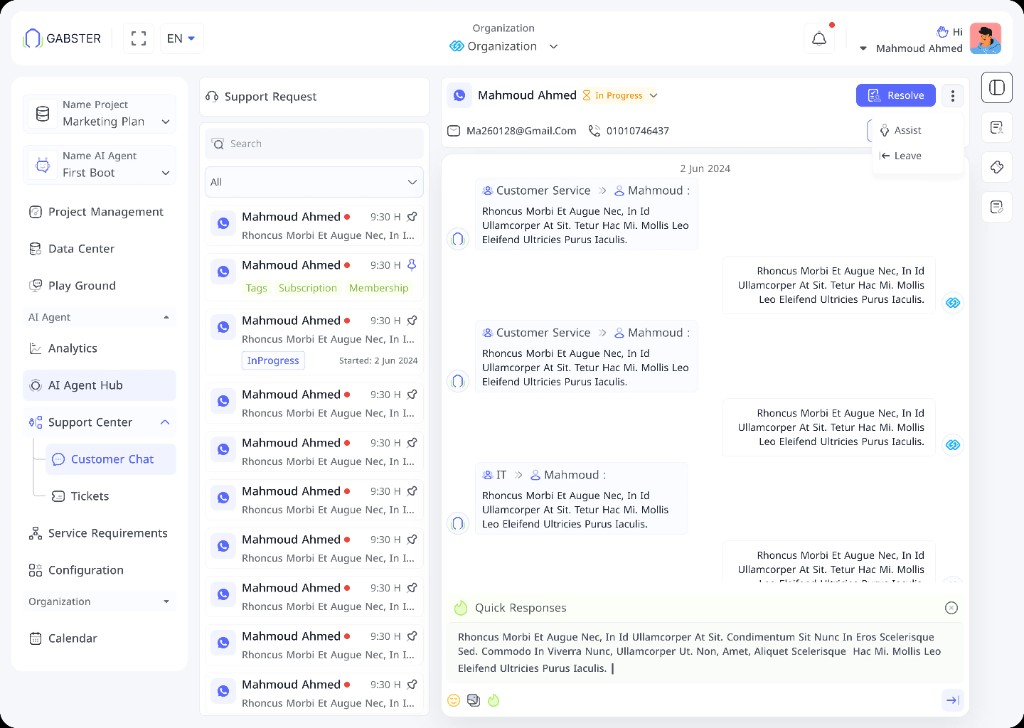
Task: Open the notifications bell
Action: point(819,39)
